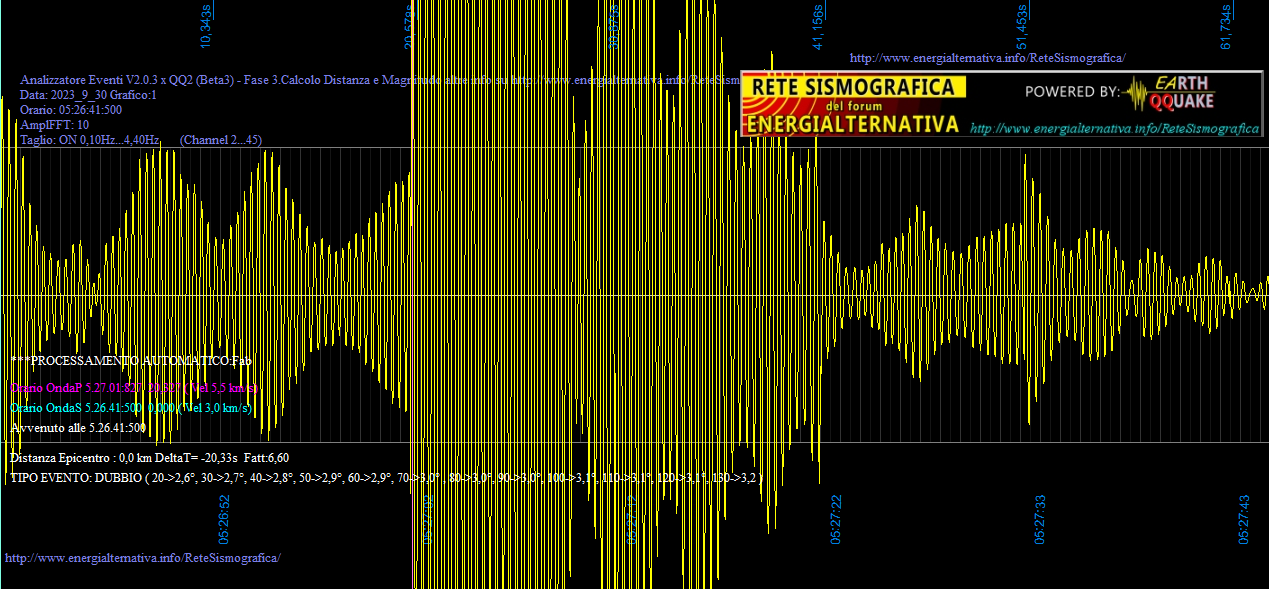Image resolution: width=1269 pixels, height=589 pixels.
Task: Click the 05:26:52 clock-time label
Action: (x=225, y=518)
